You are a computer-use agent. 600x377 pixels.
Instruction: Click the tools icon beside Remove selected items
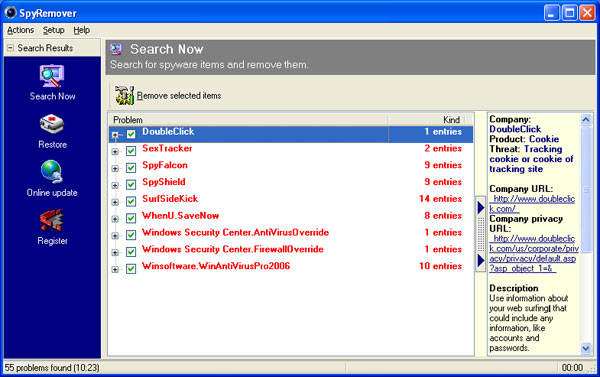tap(124, 95)
